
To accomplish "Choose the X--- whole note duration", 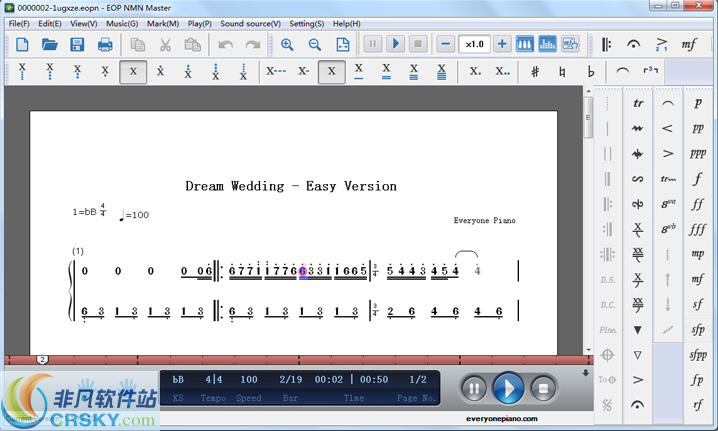I will point(276,72).
